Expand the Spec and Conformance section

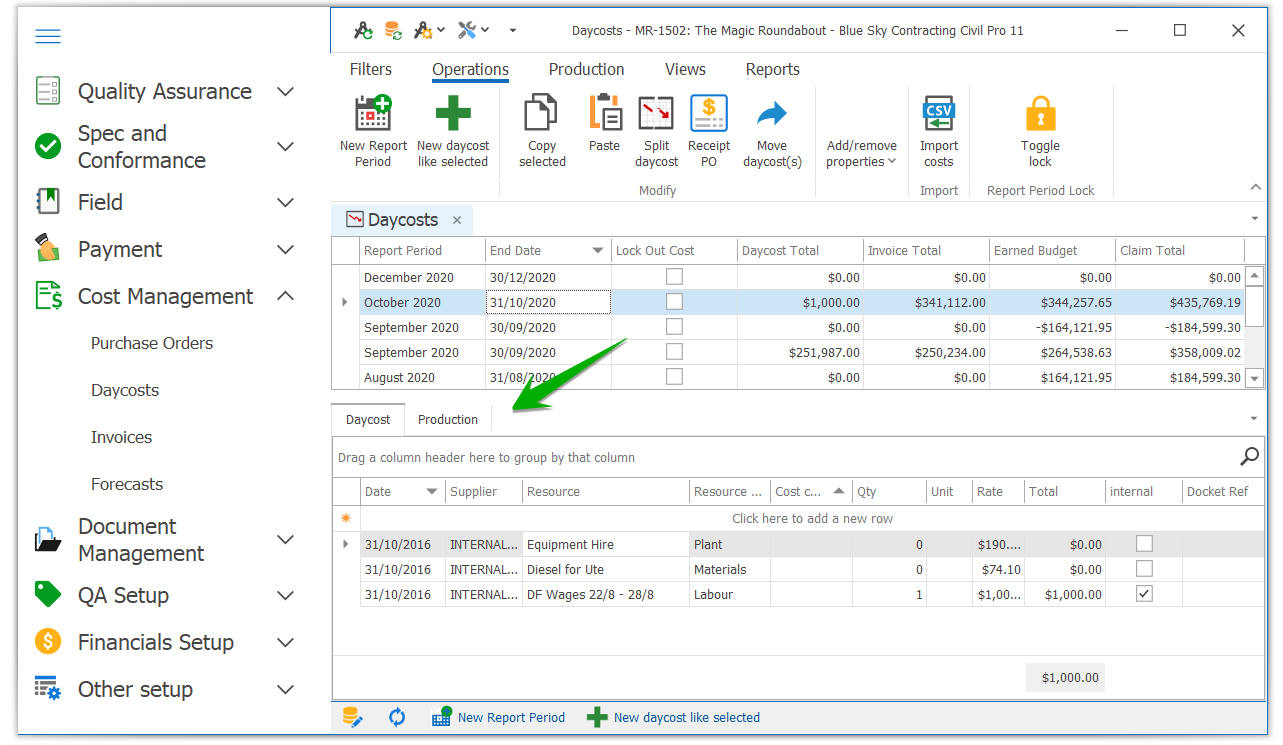[x=286, y=147]
